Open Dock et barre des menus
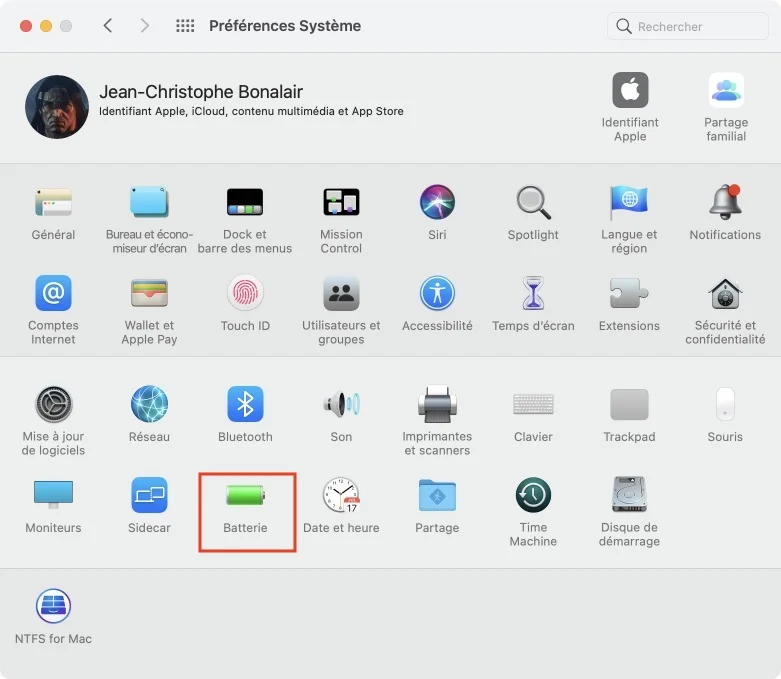Image resolution: width=781 pixels, height=679 pixels. click(x=245, y=202)
